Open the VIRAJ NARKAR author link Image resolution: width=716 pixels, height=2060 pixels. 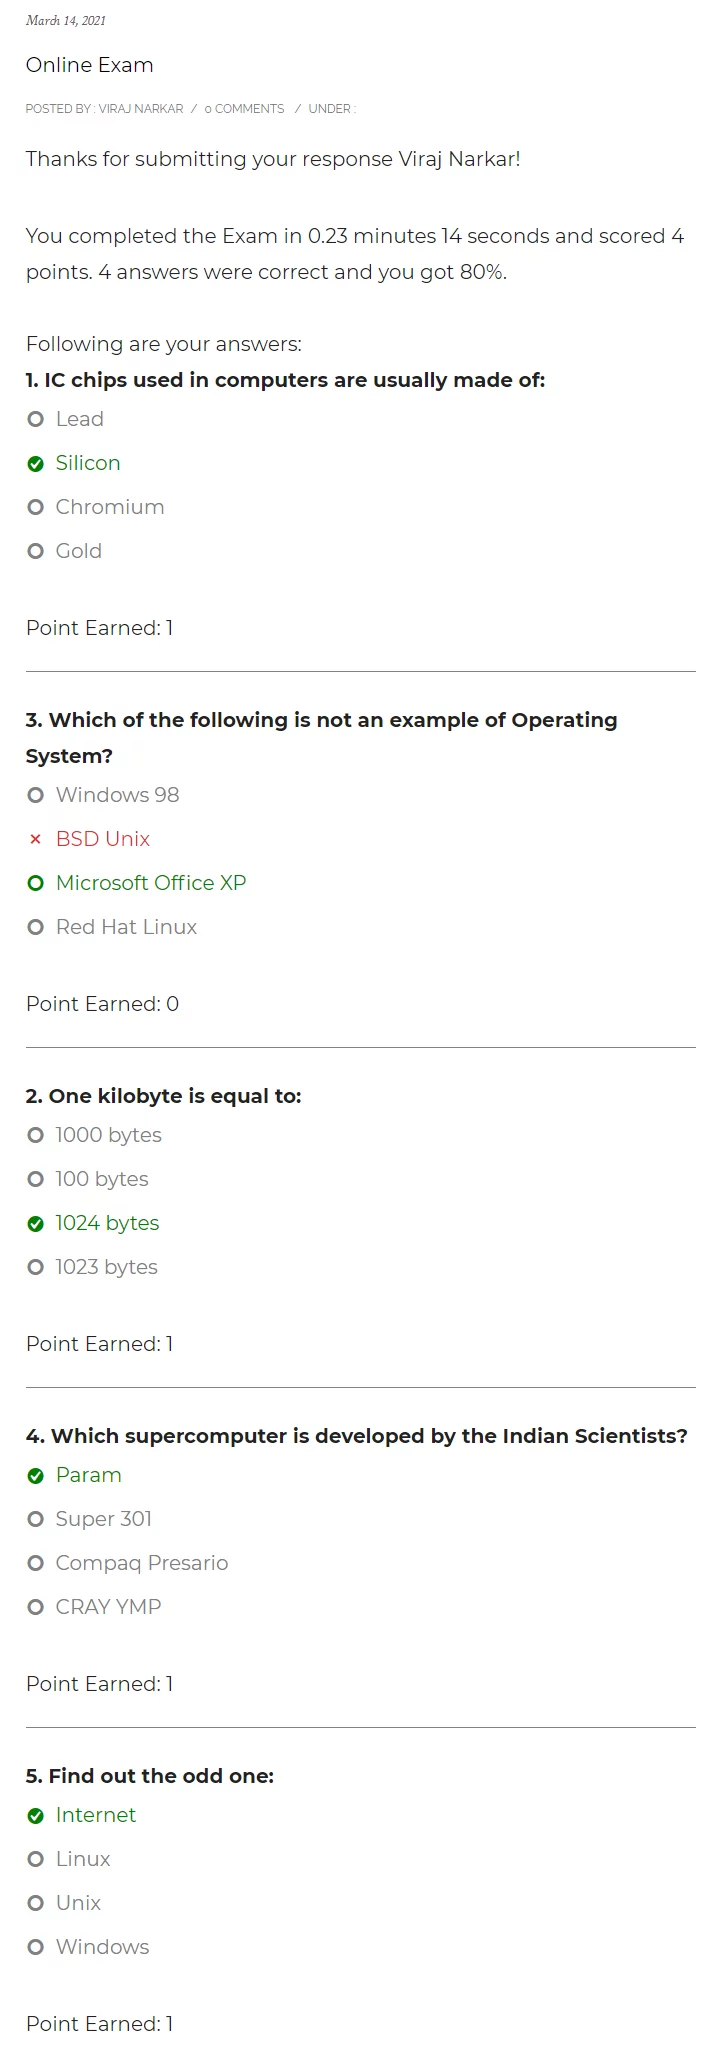coord(140,109)
